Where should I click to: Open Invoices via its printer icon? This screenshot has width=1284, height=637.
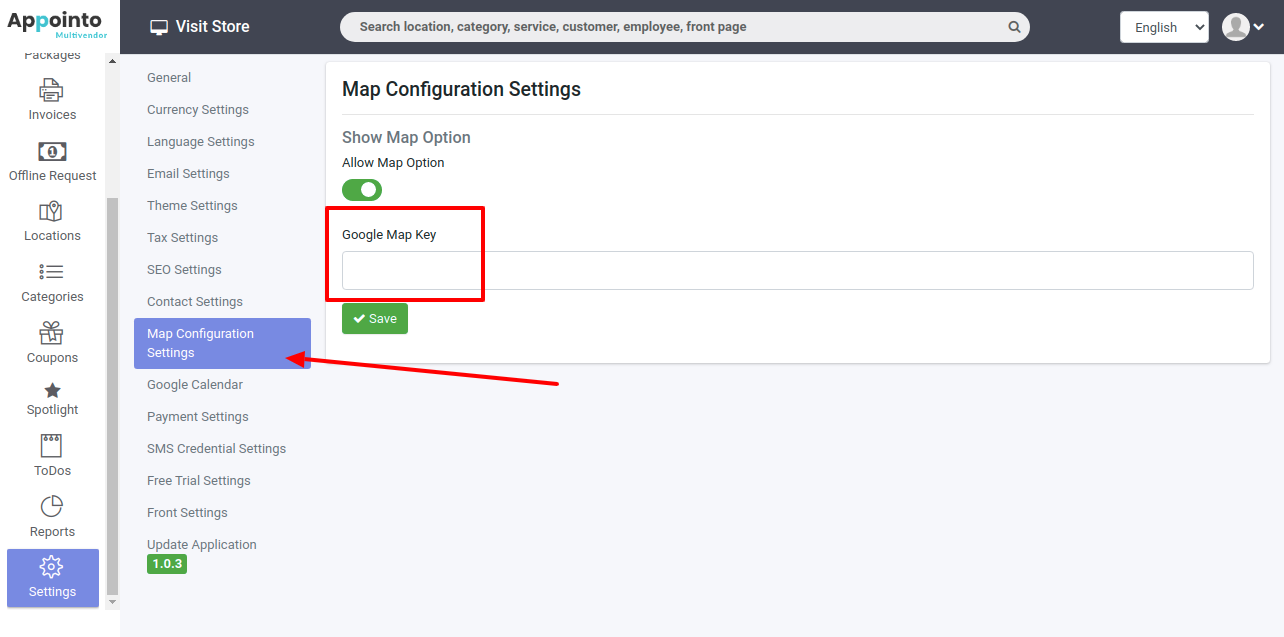[52, 90]
